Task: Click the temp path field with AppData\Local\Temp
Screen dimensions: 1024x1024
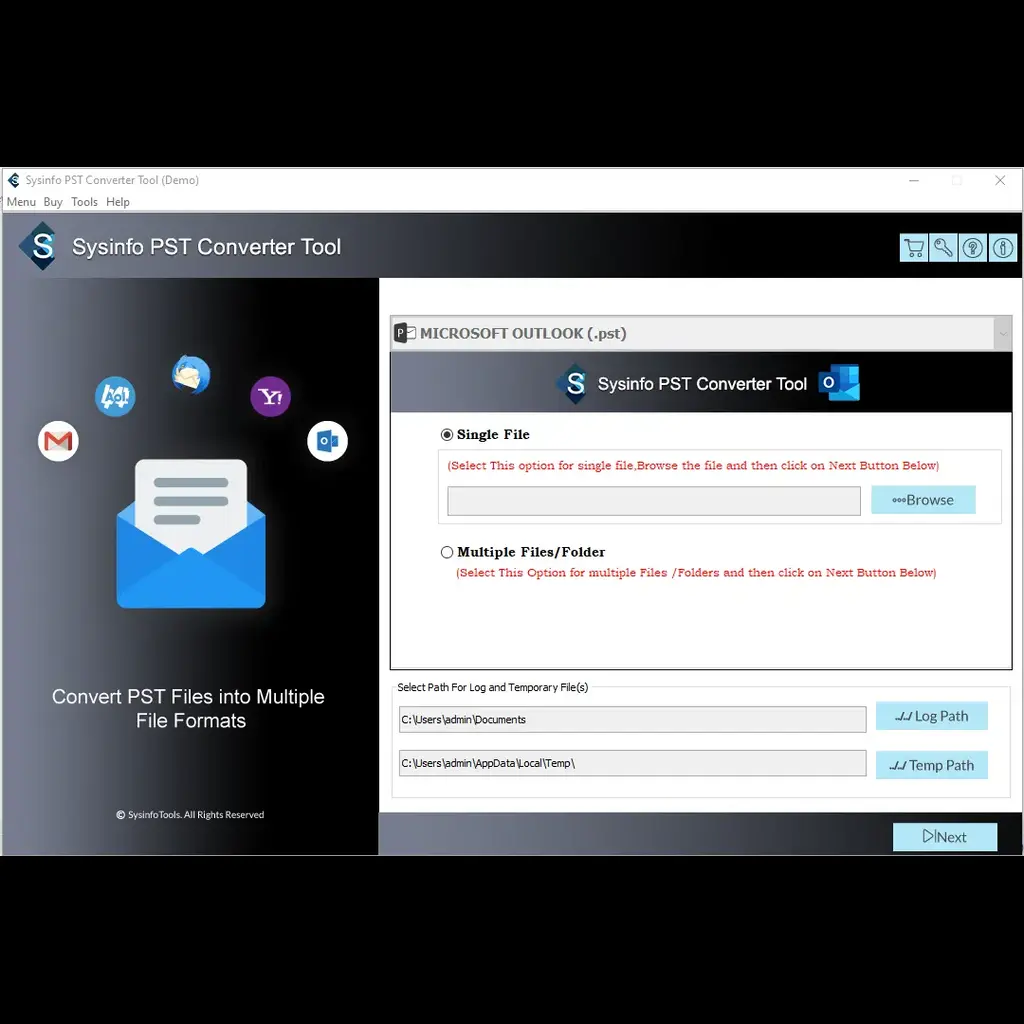Action: [632, 763]
